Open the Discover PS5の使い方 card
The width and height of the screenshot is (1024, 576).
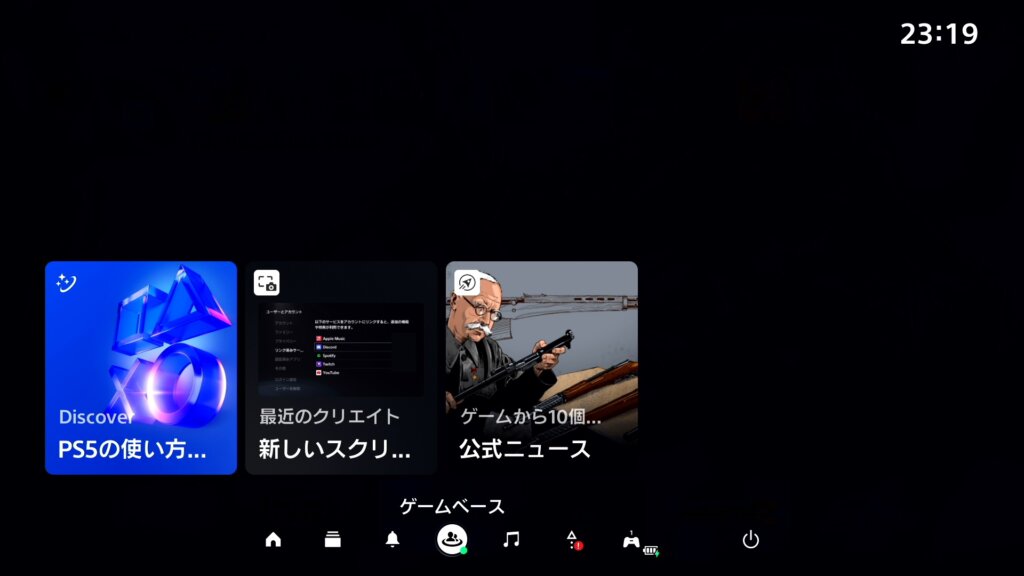point(140,368)
